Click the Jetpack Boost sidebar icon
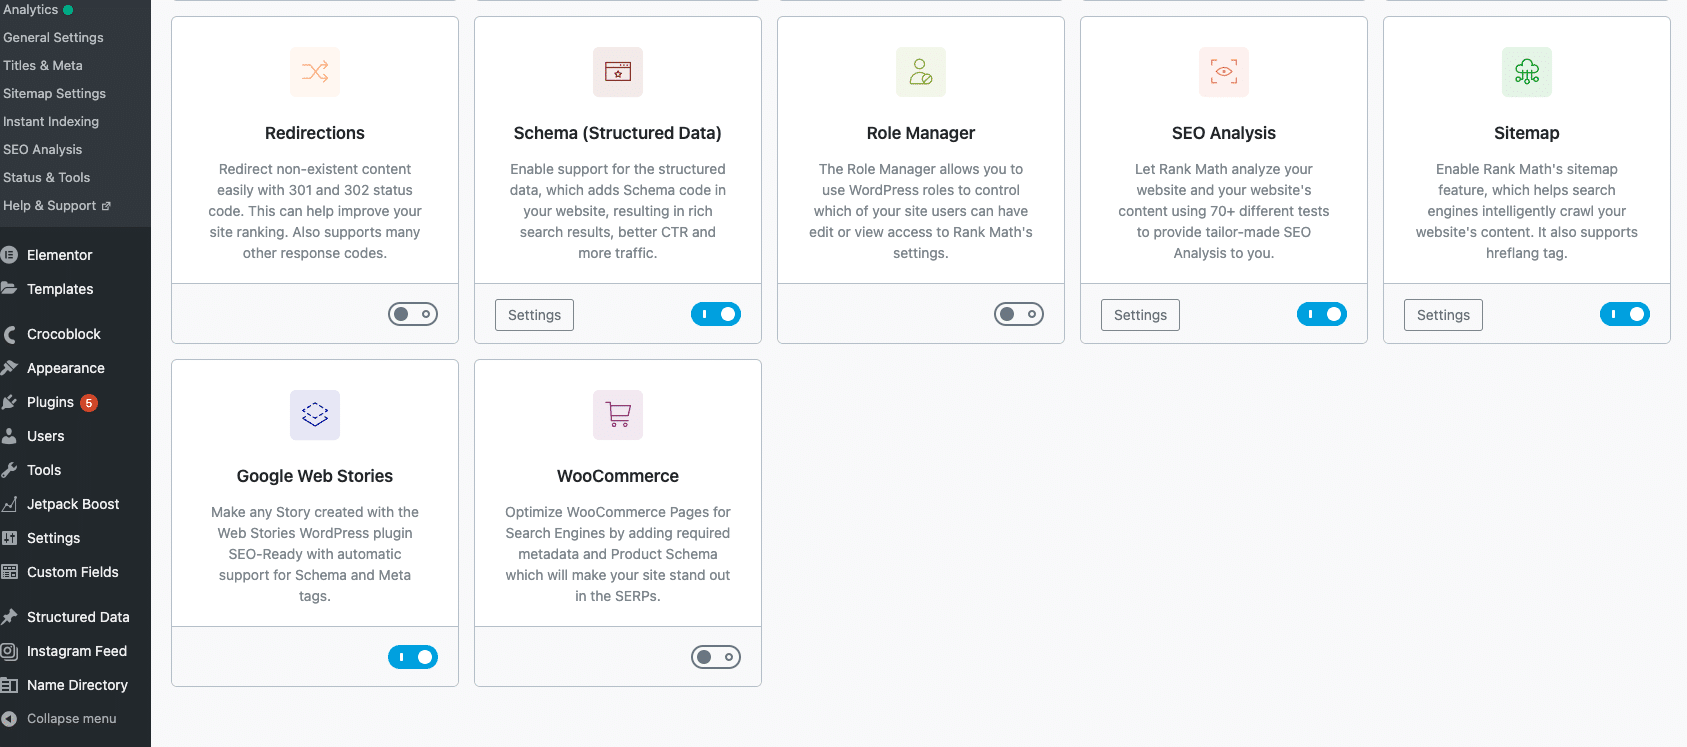 (10, 503)
